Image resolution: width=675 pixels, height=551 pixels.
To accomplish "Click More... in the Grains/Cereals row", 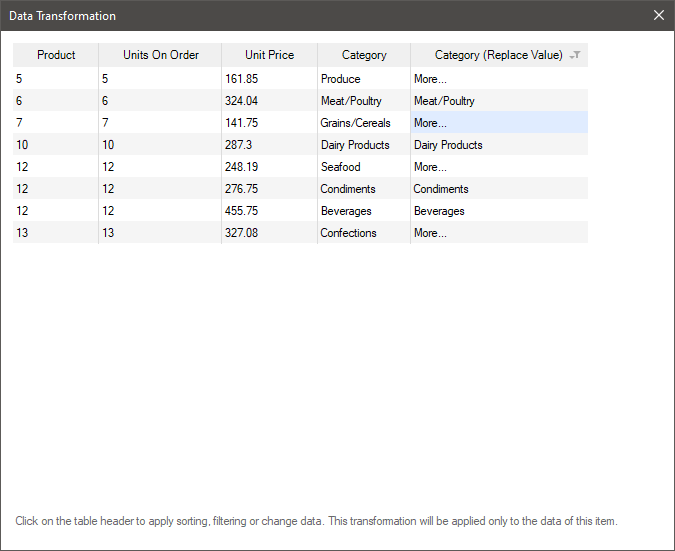I will click(430, 123).
